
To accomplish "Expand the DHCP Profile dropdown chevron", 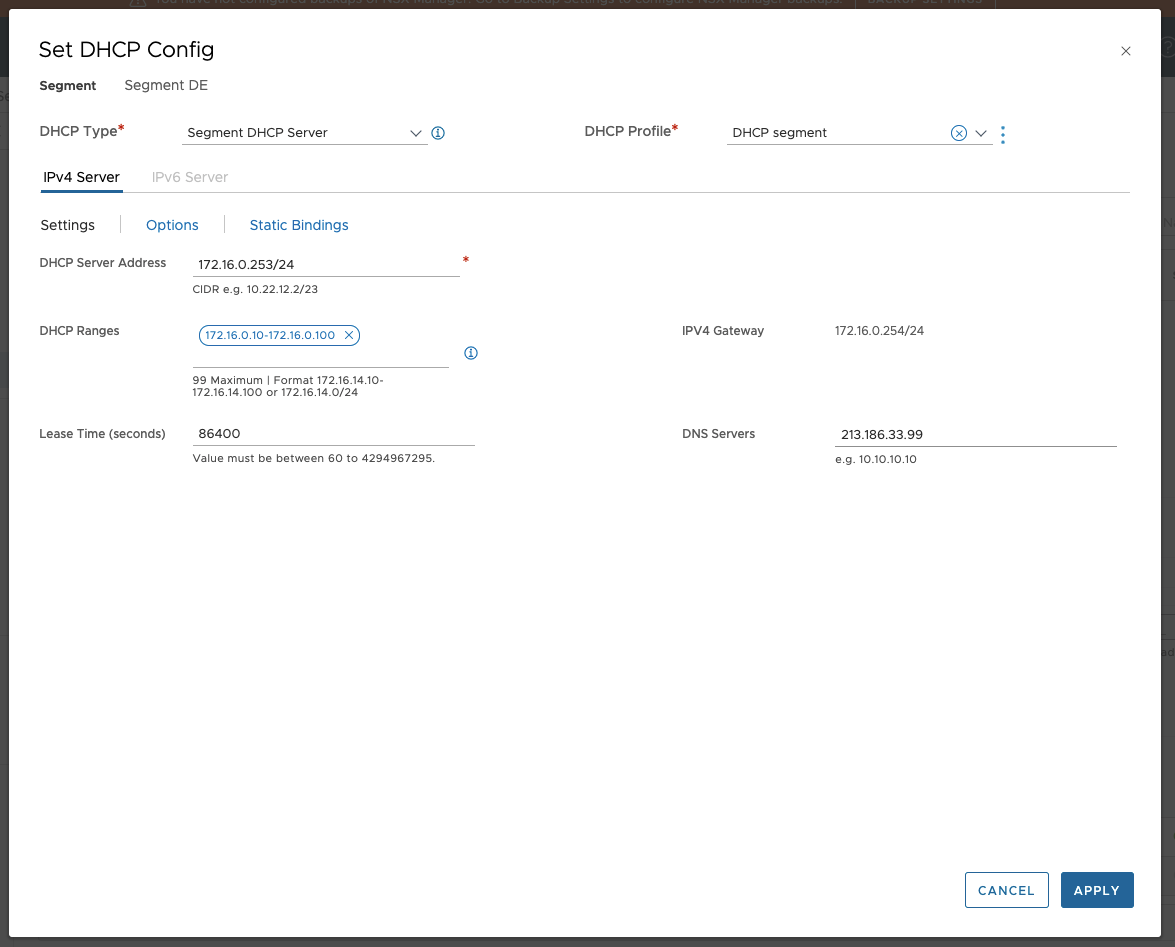I will 981,133.
